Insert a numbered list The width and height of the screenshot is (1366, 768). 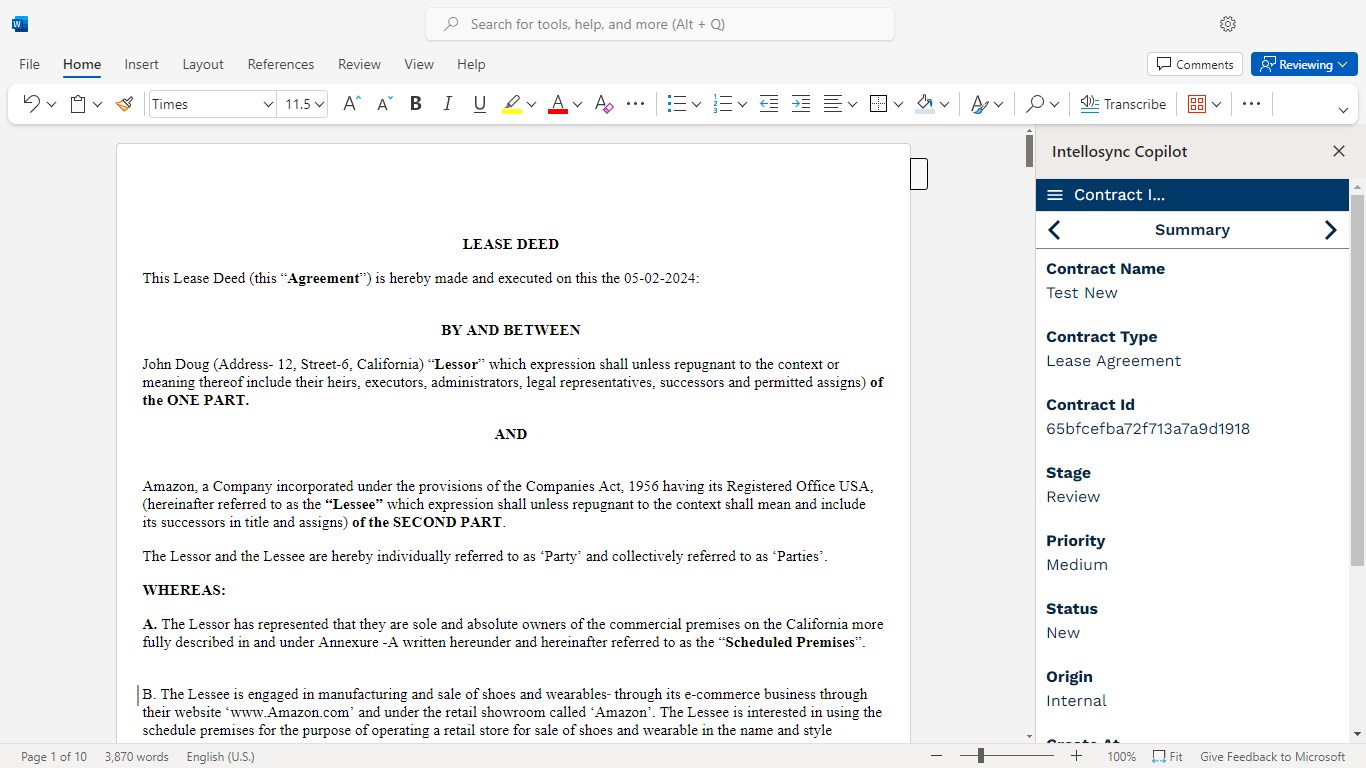point(723,104)
